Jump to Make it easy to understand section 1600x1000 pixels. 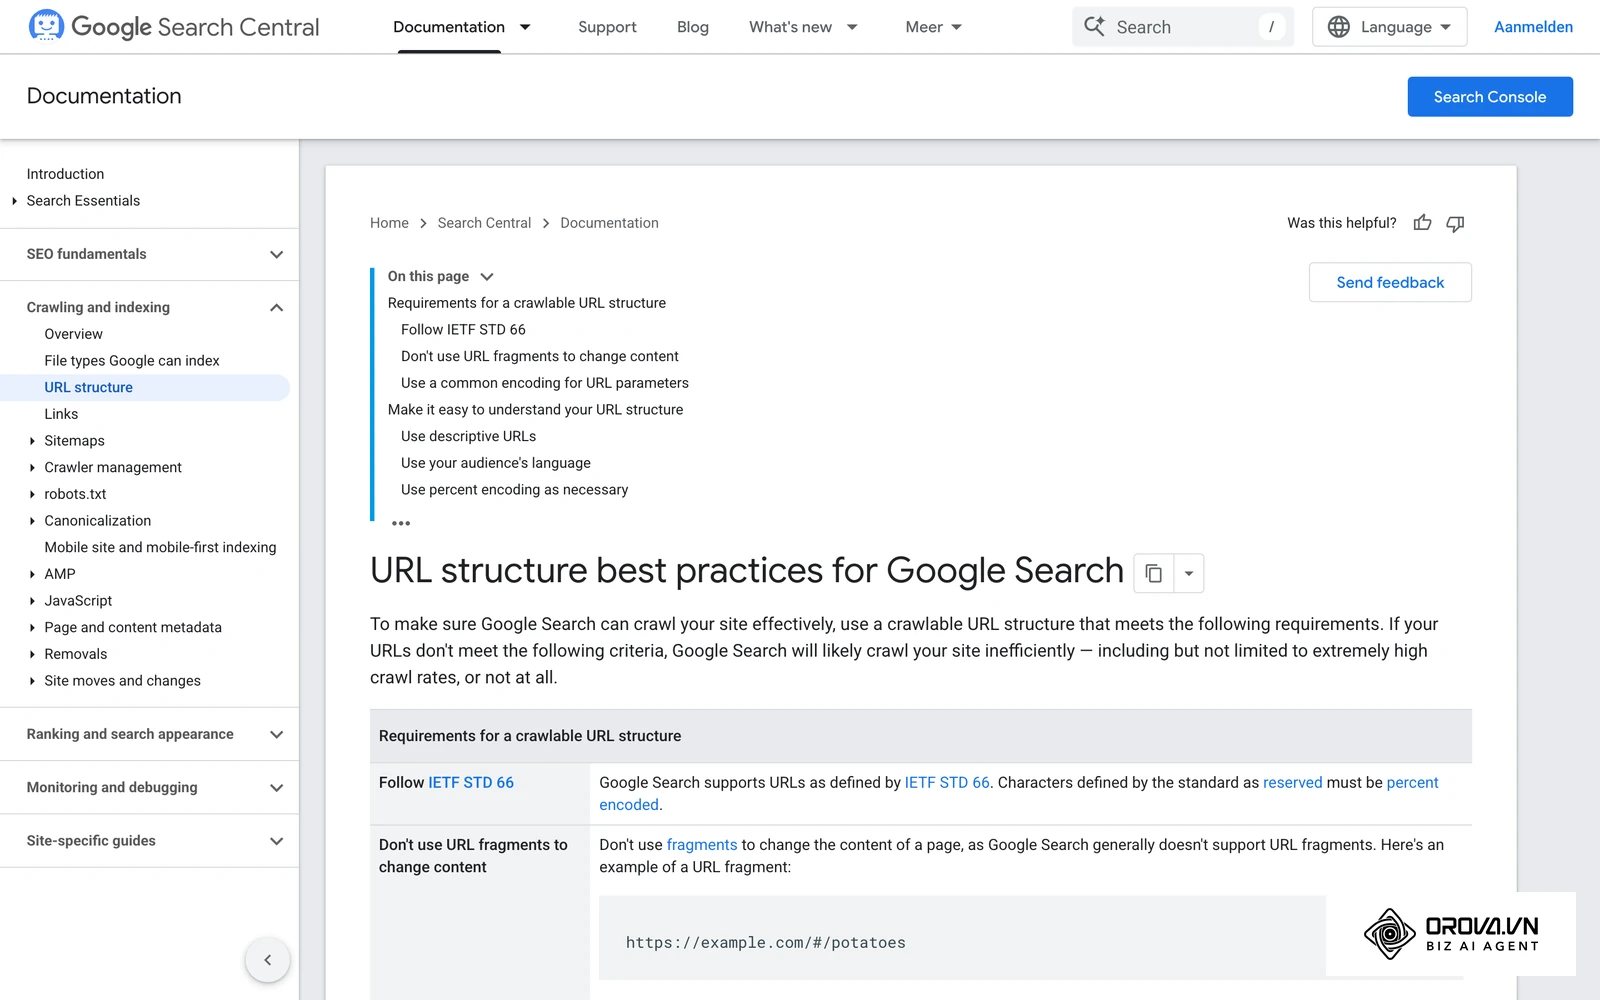click(x=536, y=410)
